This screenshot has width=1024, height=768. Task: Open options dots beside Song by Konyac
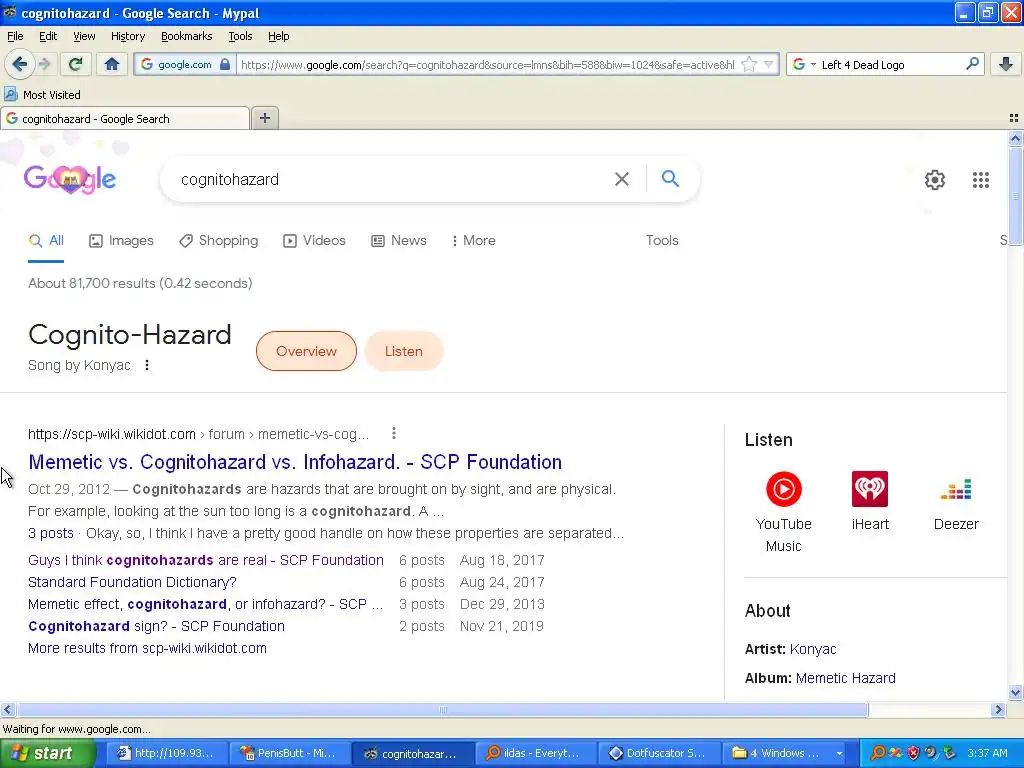(147, 365)
